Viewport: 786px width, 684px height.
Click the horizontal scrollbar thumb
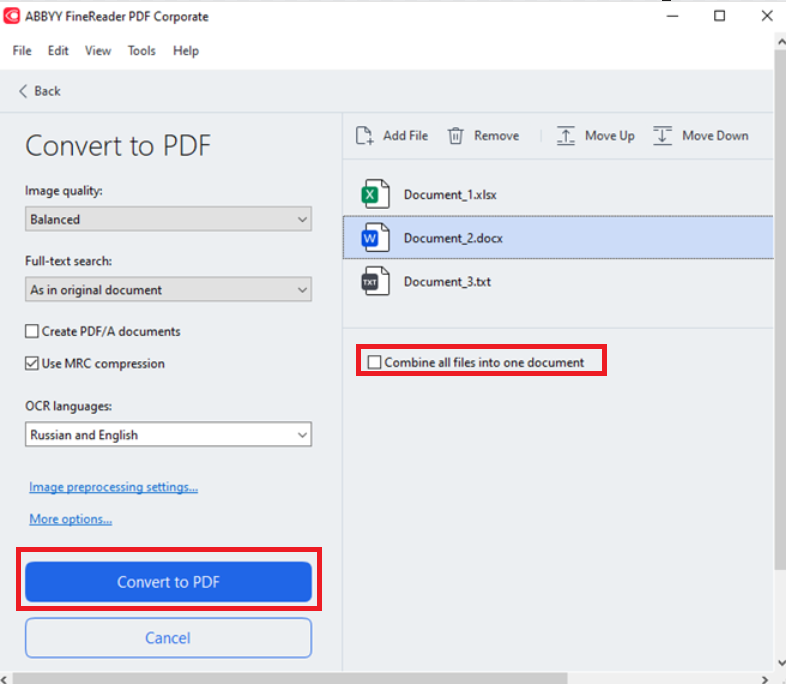[290, 678]
